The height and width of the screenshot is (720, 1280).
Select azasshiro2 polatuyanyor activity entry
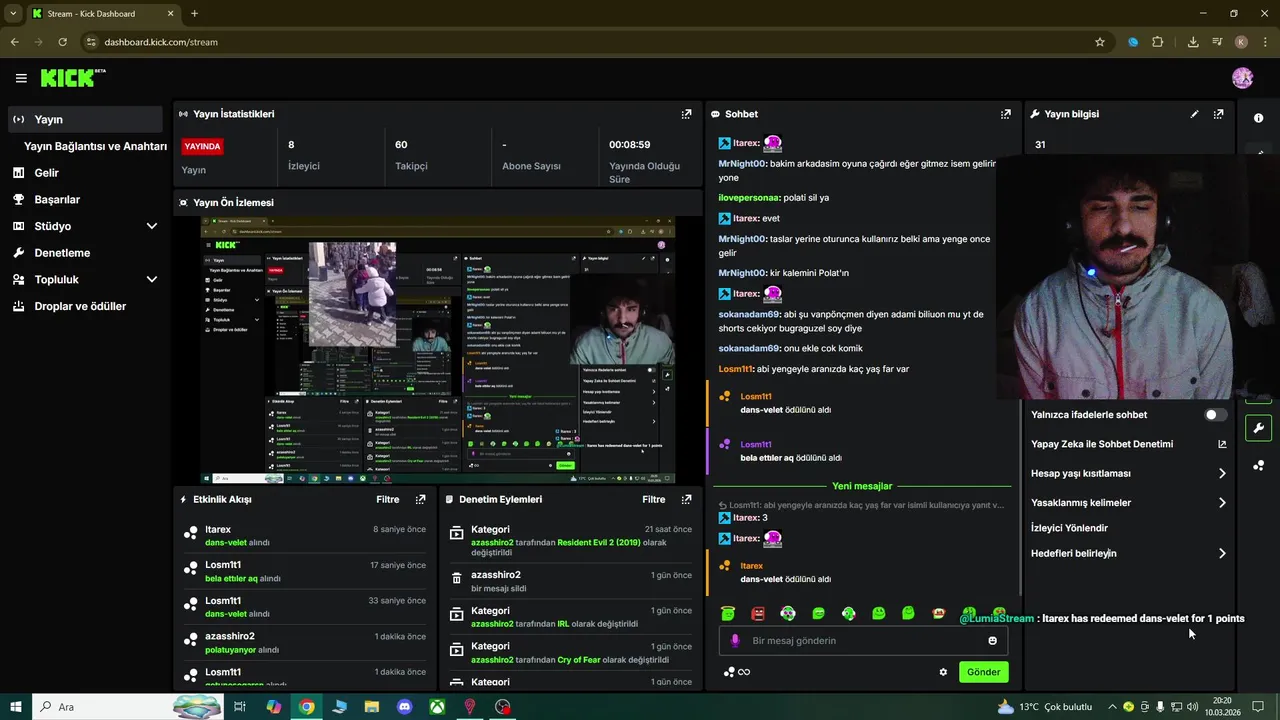tap(305, 642)
